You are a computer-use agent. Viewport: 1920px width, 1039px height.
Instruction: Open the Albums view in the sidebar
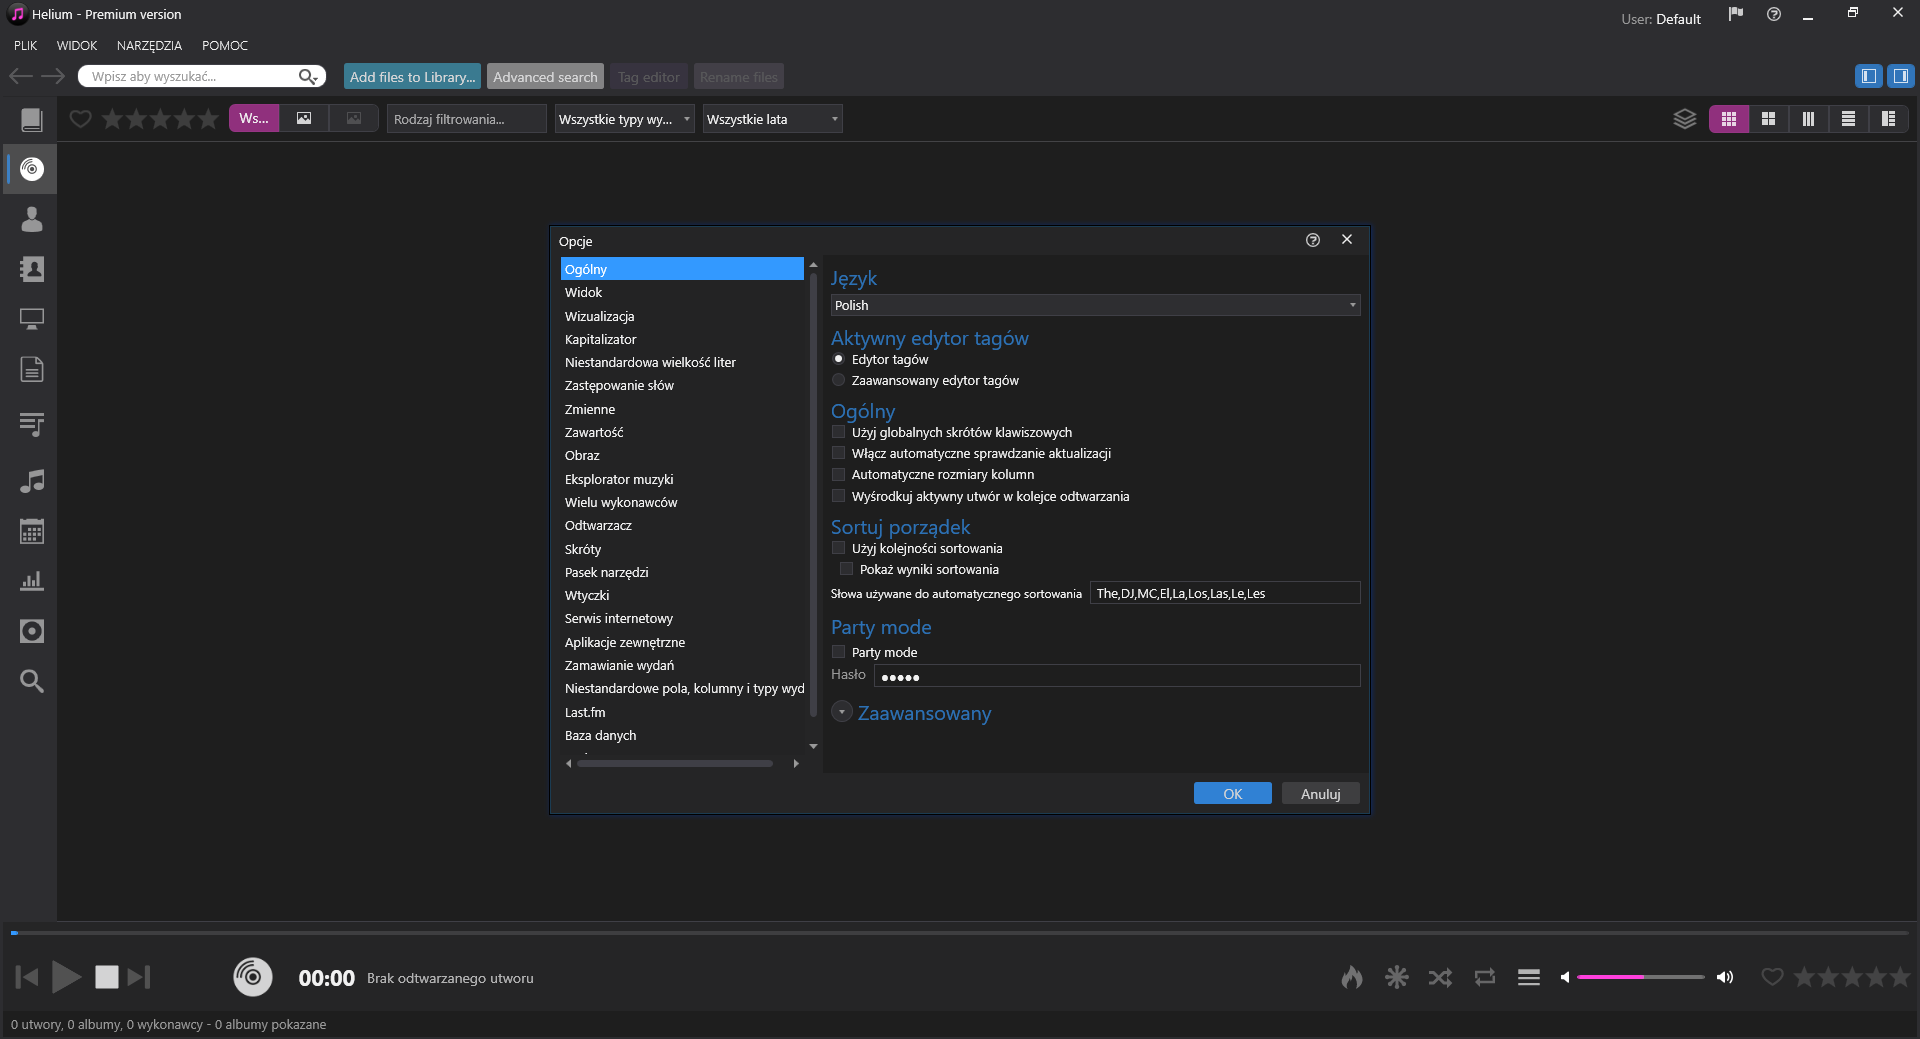32,169
